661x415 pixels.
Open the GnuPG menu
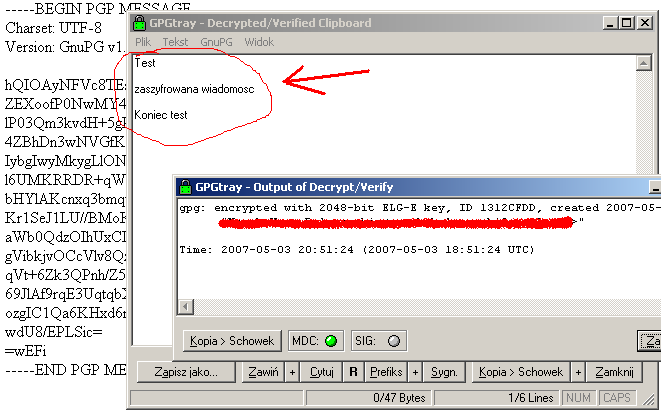216,42
